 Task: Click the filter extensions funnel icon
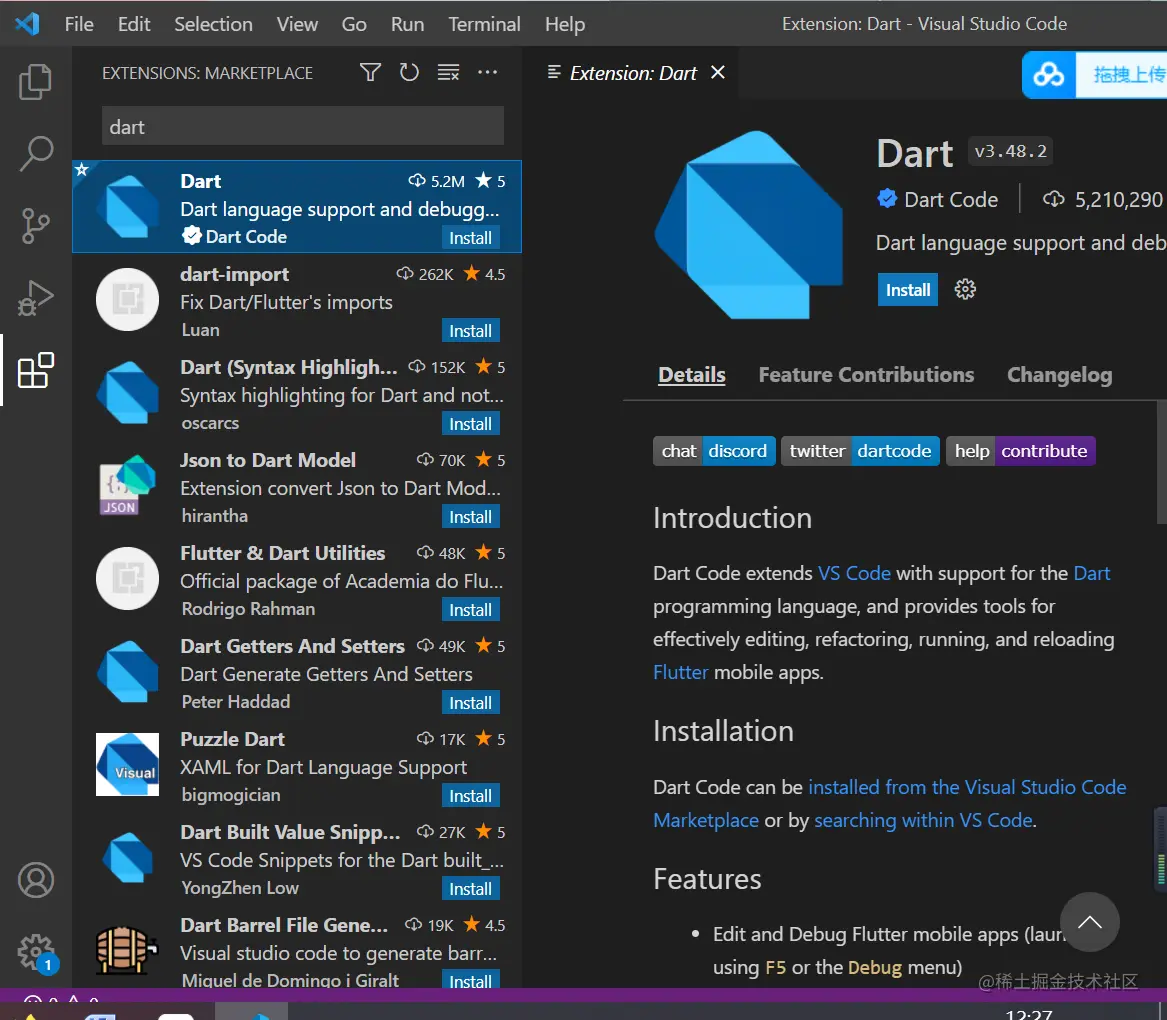[x=370, y=72]
